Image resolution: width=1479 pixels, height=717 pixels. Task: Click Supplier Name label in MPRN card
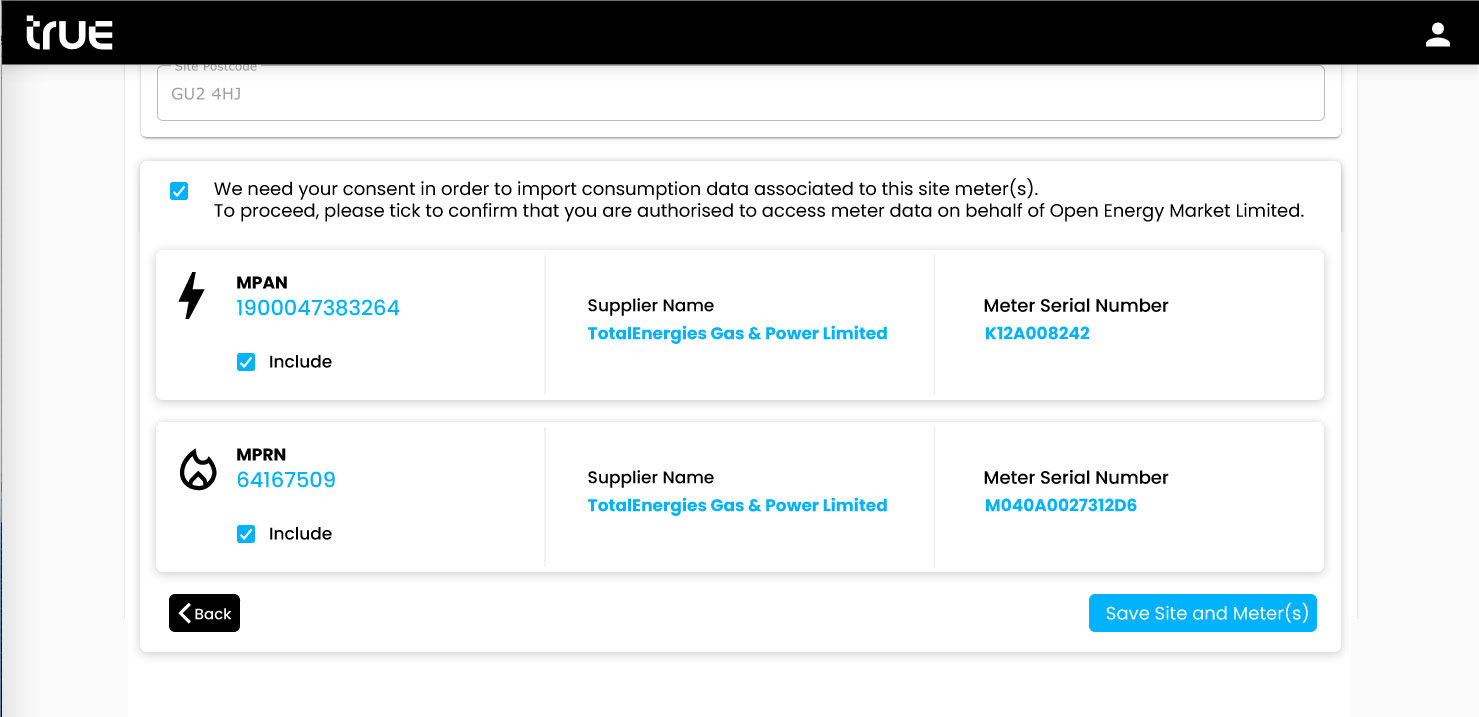[651, 478]
